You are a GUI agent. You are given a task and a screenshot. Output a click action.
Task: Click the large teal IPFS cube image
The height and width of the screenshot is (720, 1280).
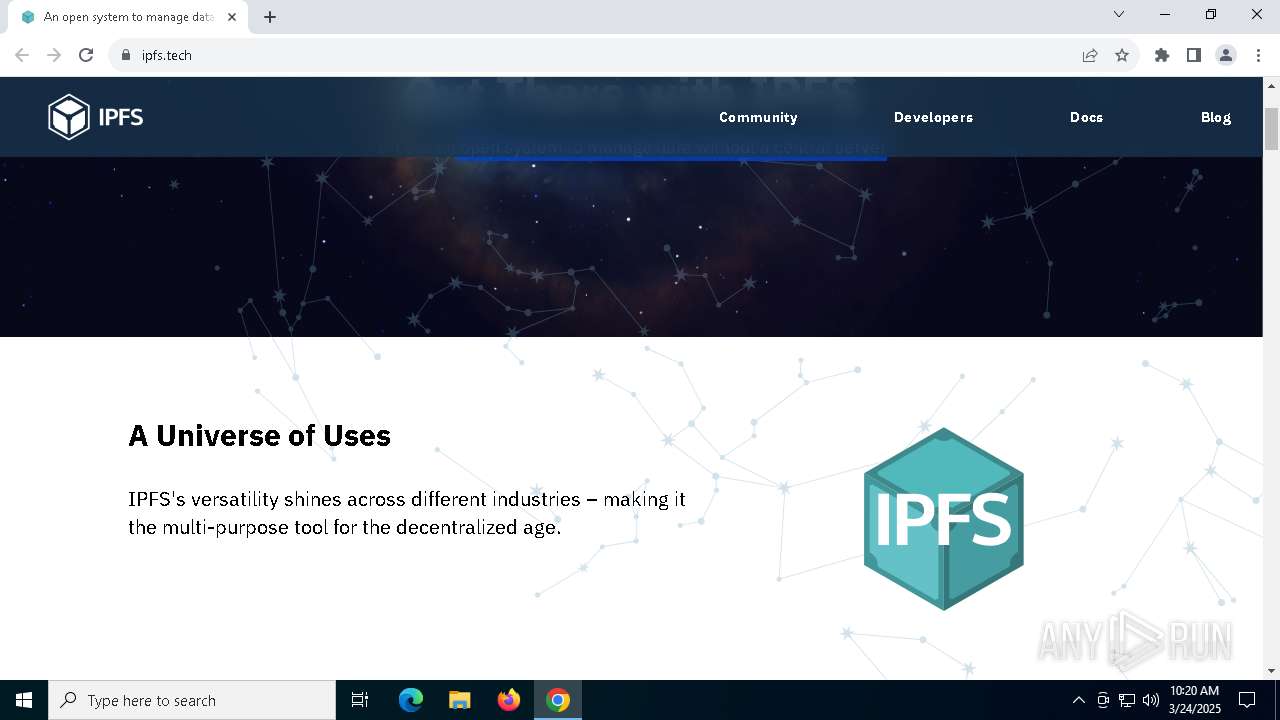pos(943,518)
